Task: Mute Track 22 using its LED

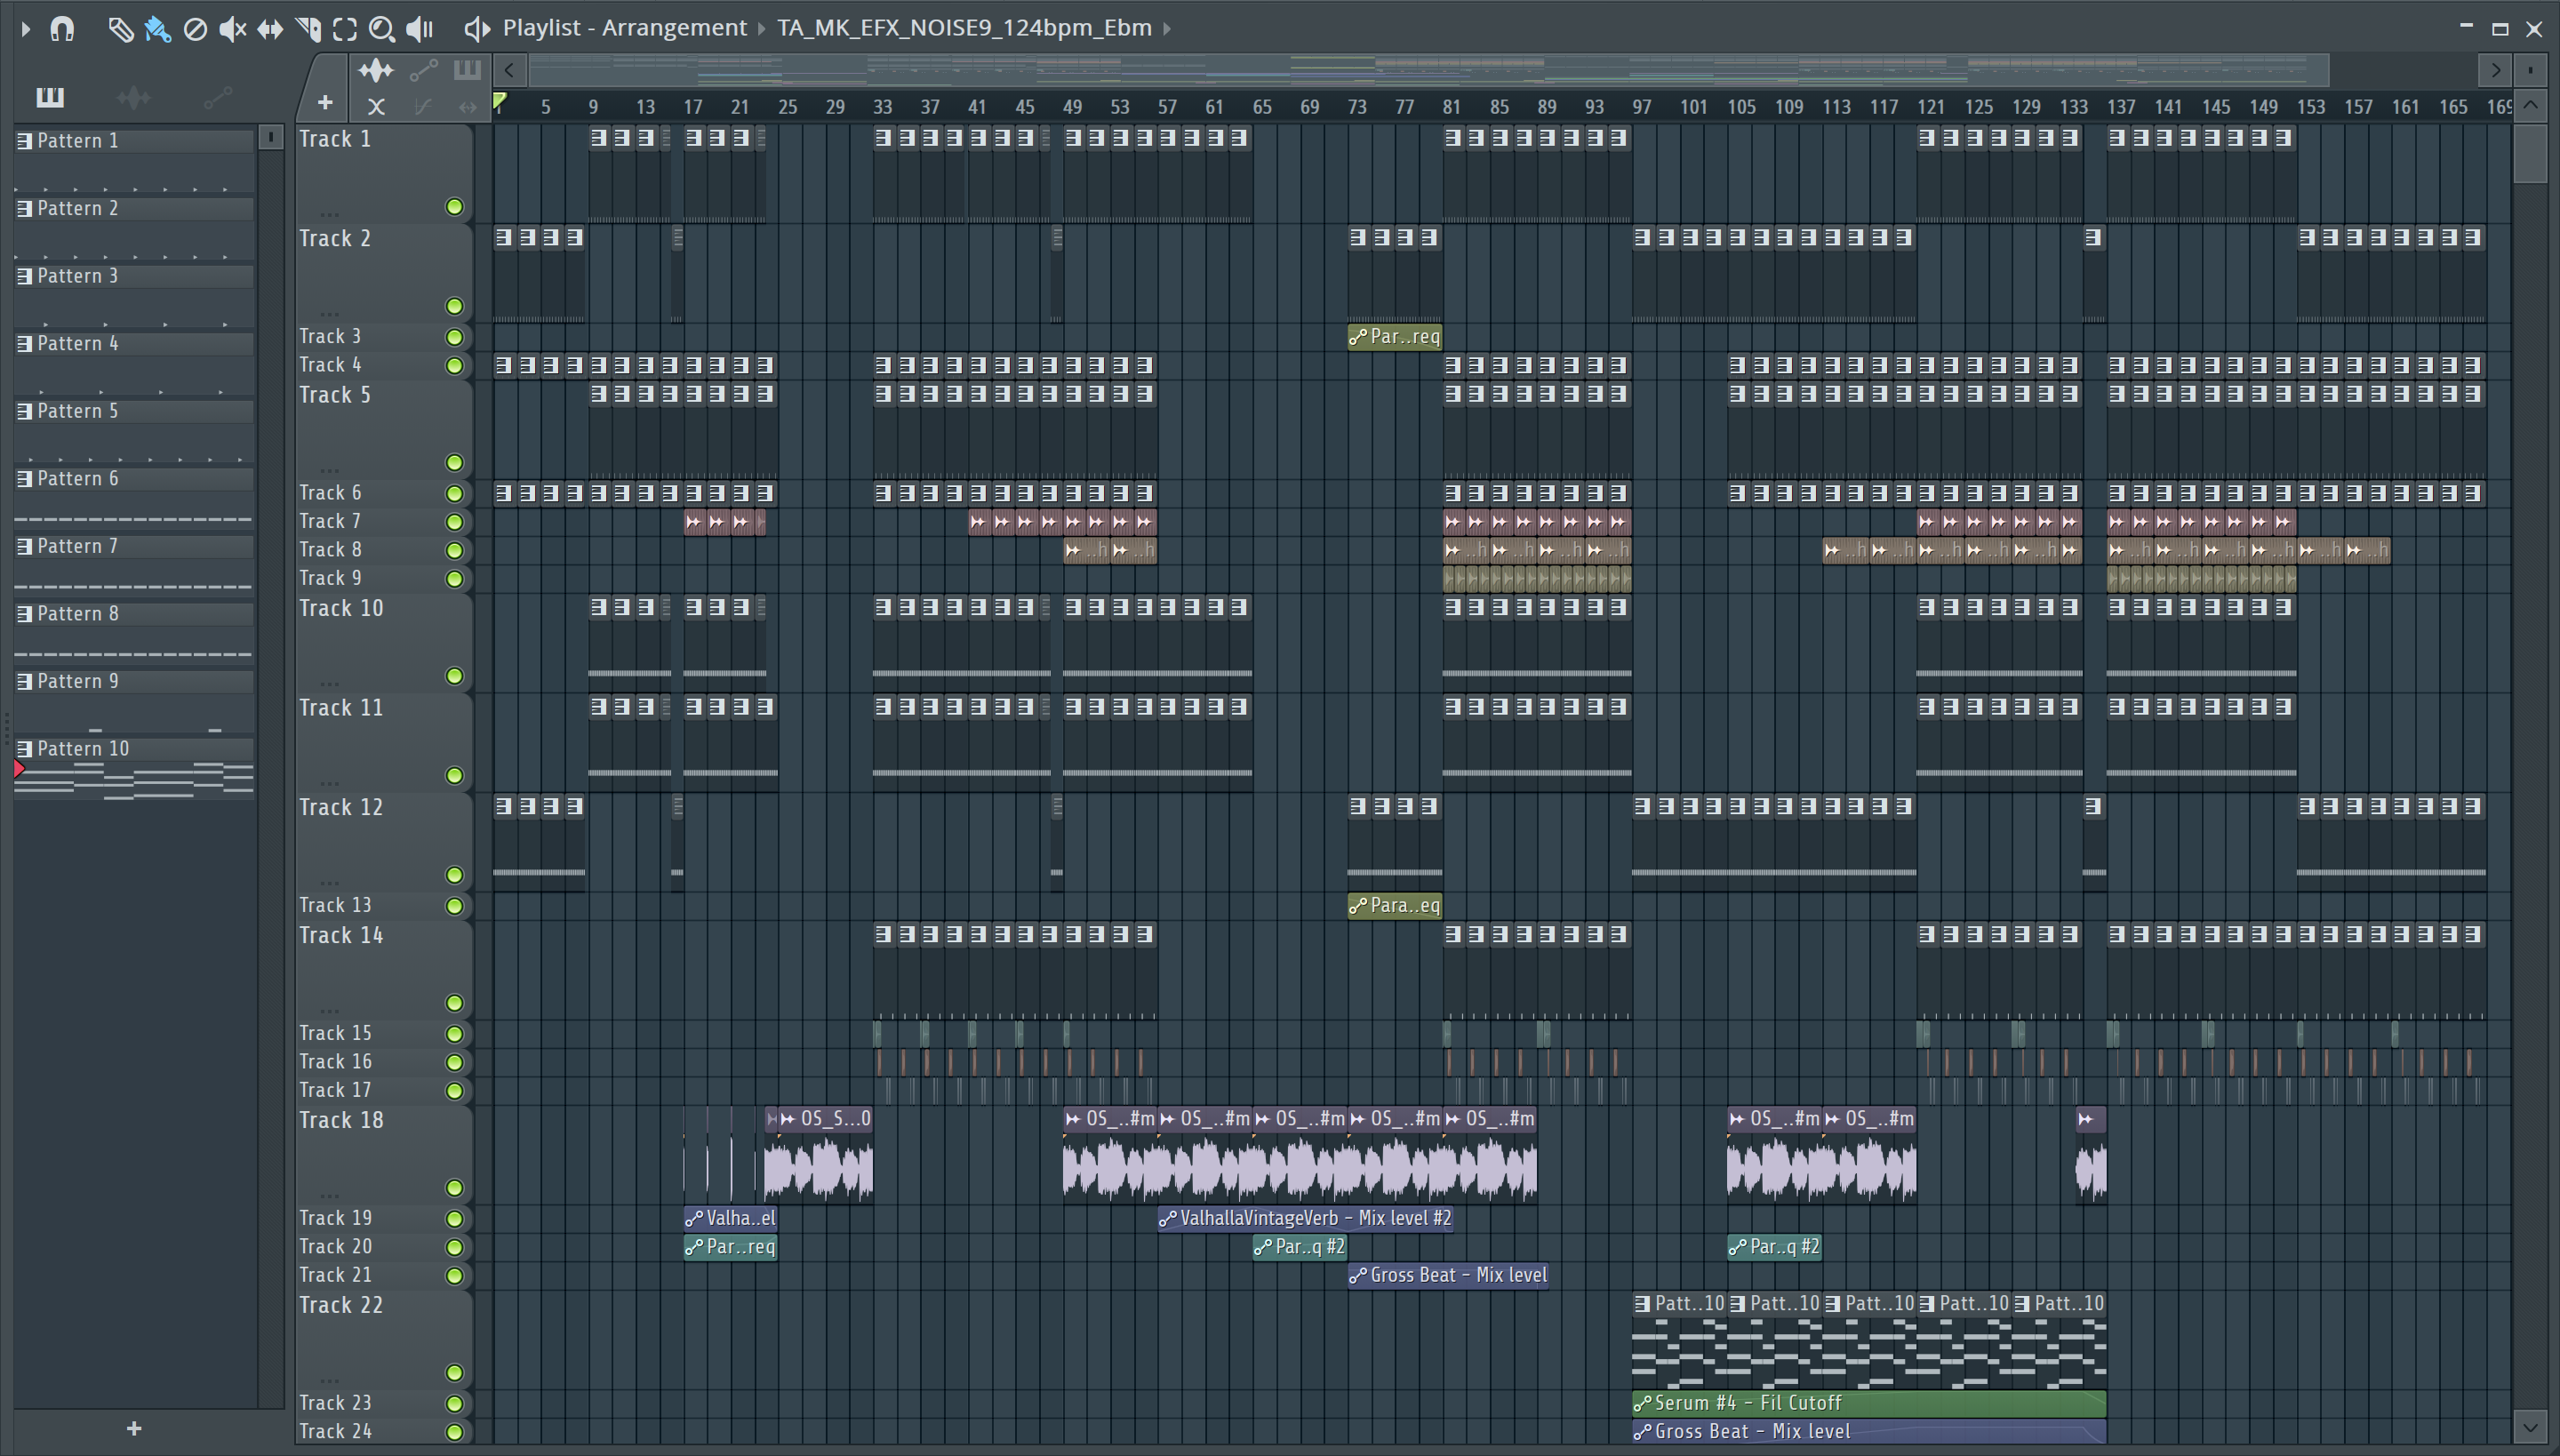Action: (454, 1373)
